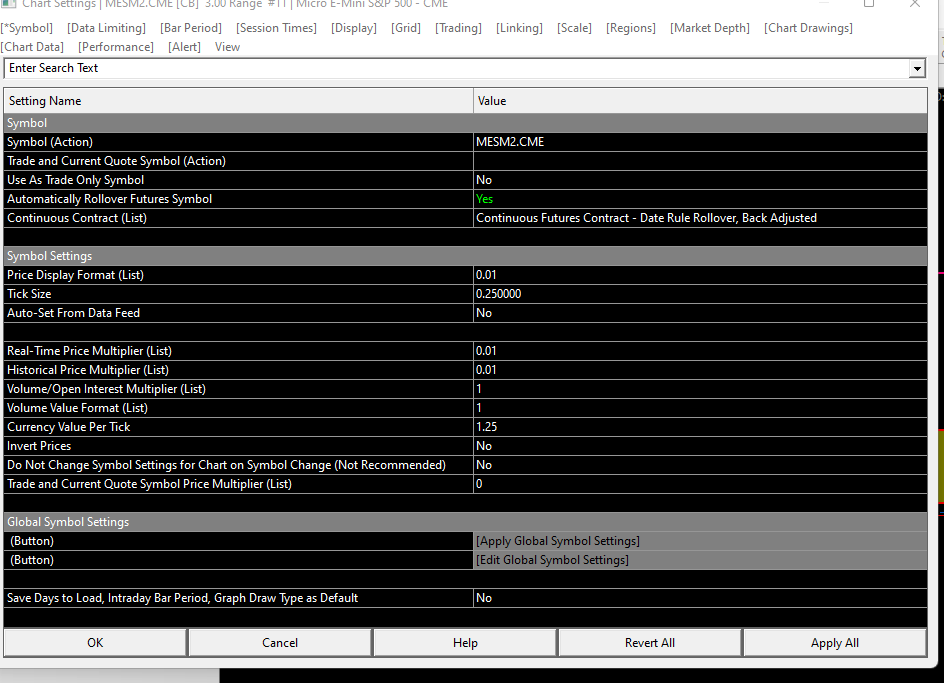Screen dimensions: 944x683
Task: Edit Currency Value Per Tick value 1.25
Action: 700,427
